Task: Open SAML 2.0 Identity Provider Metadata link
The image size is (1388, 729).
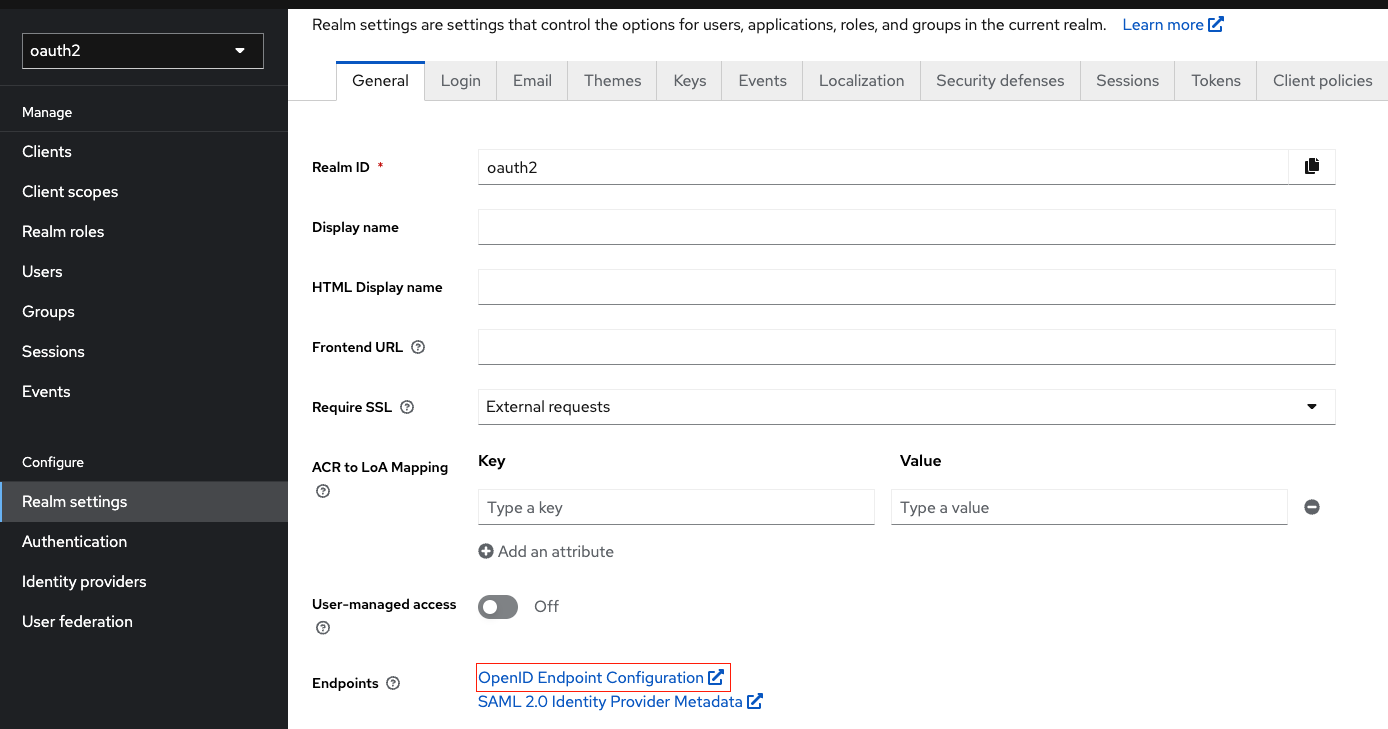Action: pyautogui.click(x=620, y=702)
